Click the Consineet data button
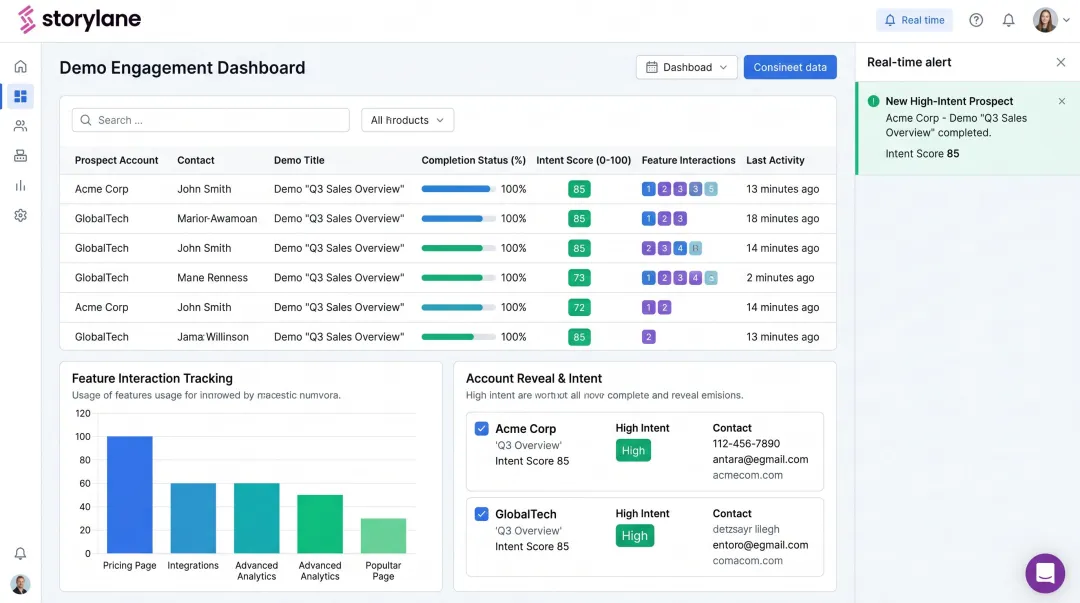Image resolution: width=1080 pixels, height=603 pixels. (790, 67)
